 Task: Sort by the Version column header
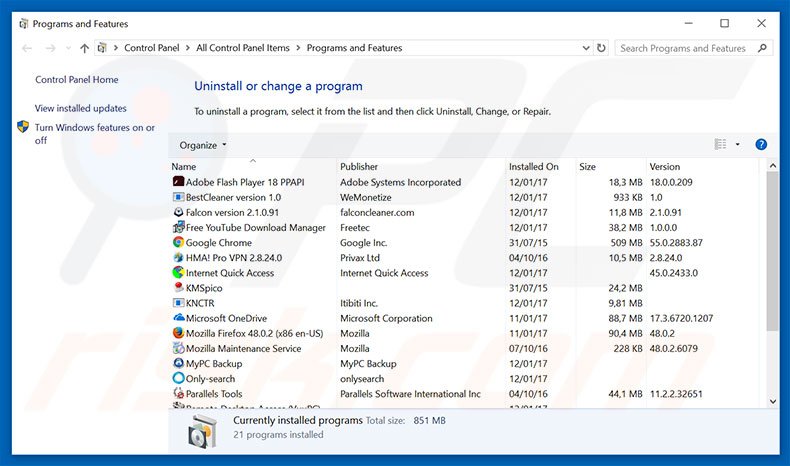(x=702, y=166)
